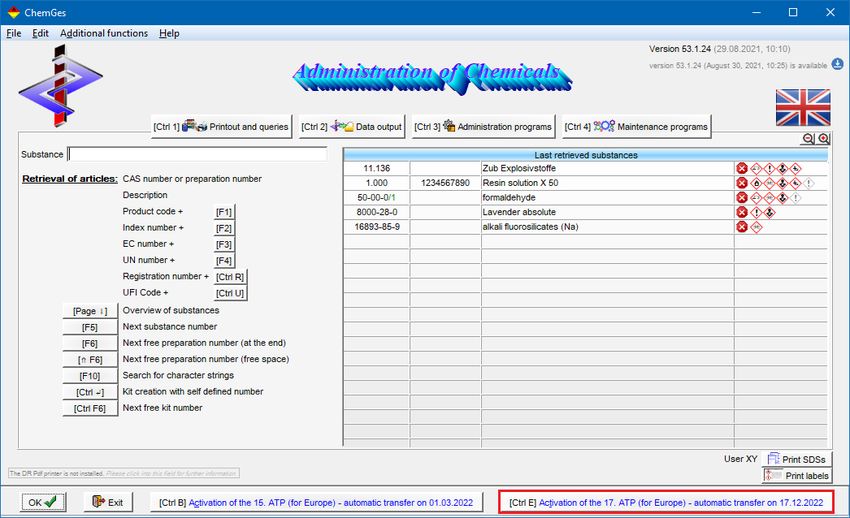Viewport: 850px width, 518px height.
Task: Click Ctrl R Registration number button
Action: (230, 277)
